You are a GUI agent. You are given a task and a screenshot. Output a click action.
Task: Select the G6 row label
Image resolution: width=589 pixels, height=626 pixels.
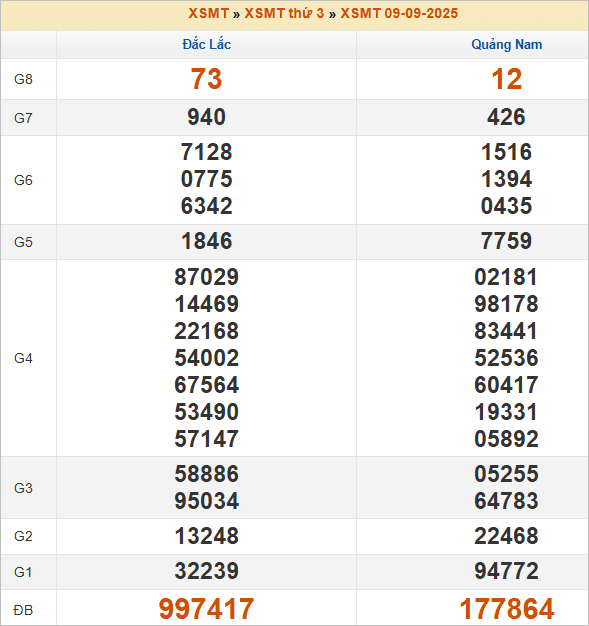click(x=23, y=180)
